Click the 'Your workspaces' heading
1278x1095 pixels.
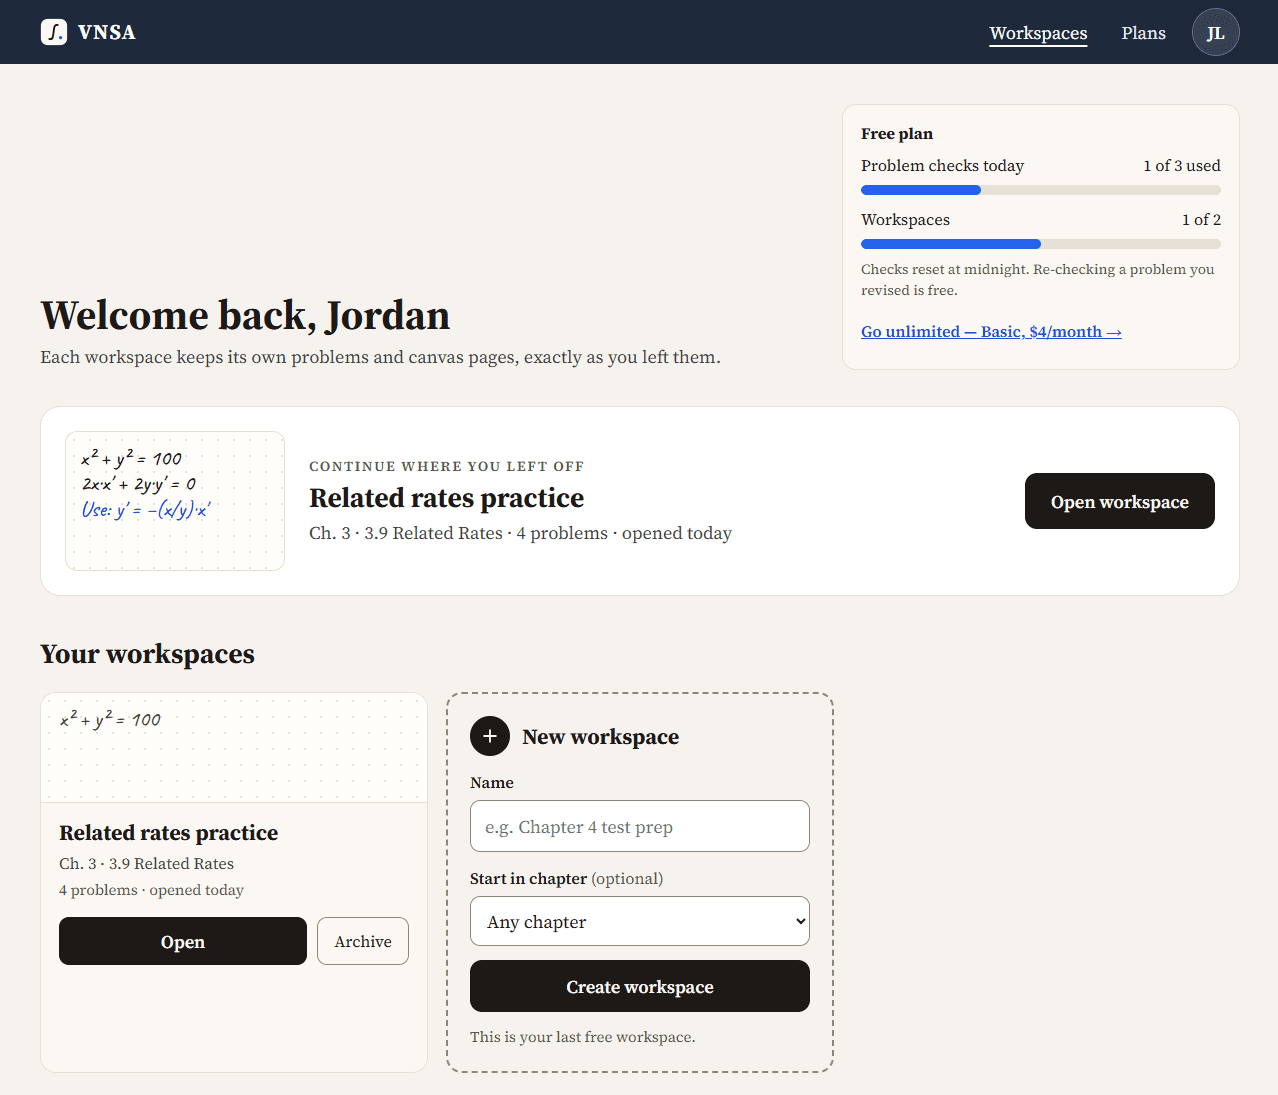(147, 654)
